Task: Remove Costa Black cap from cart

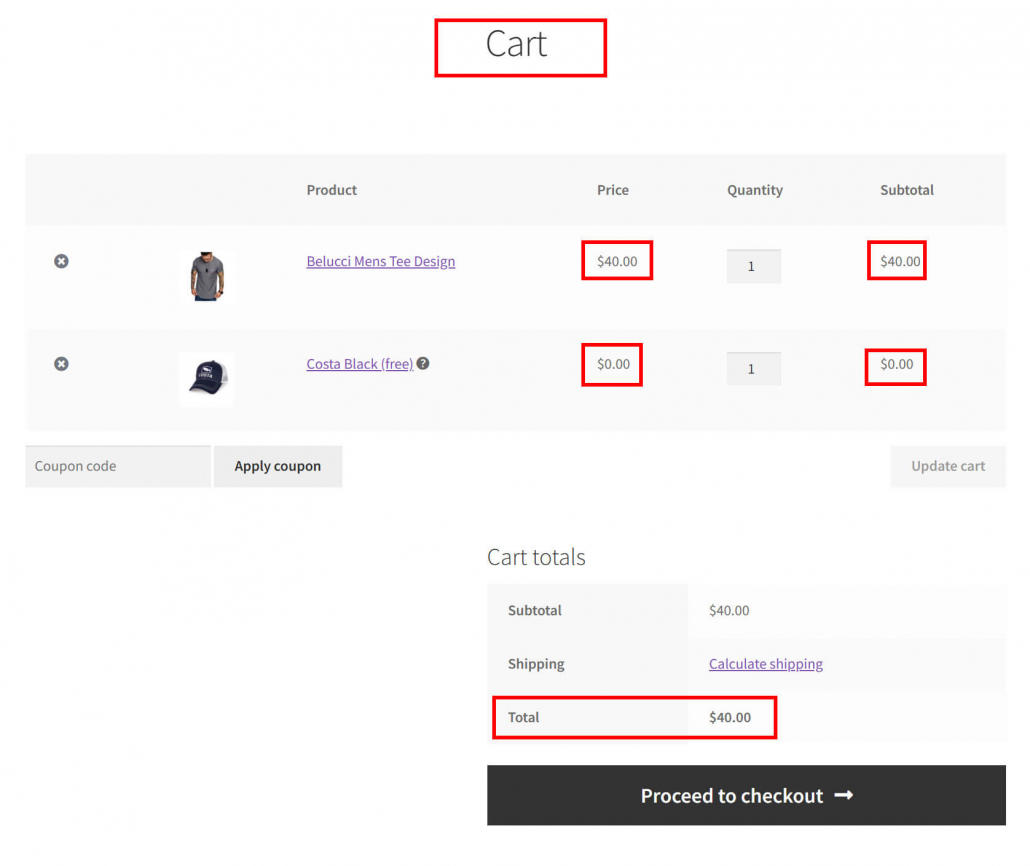Action: (x=61, y=364)
